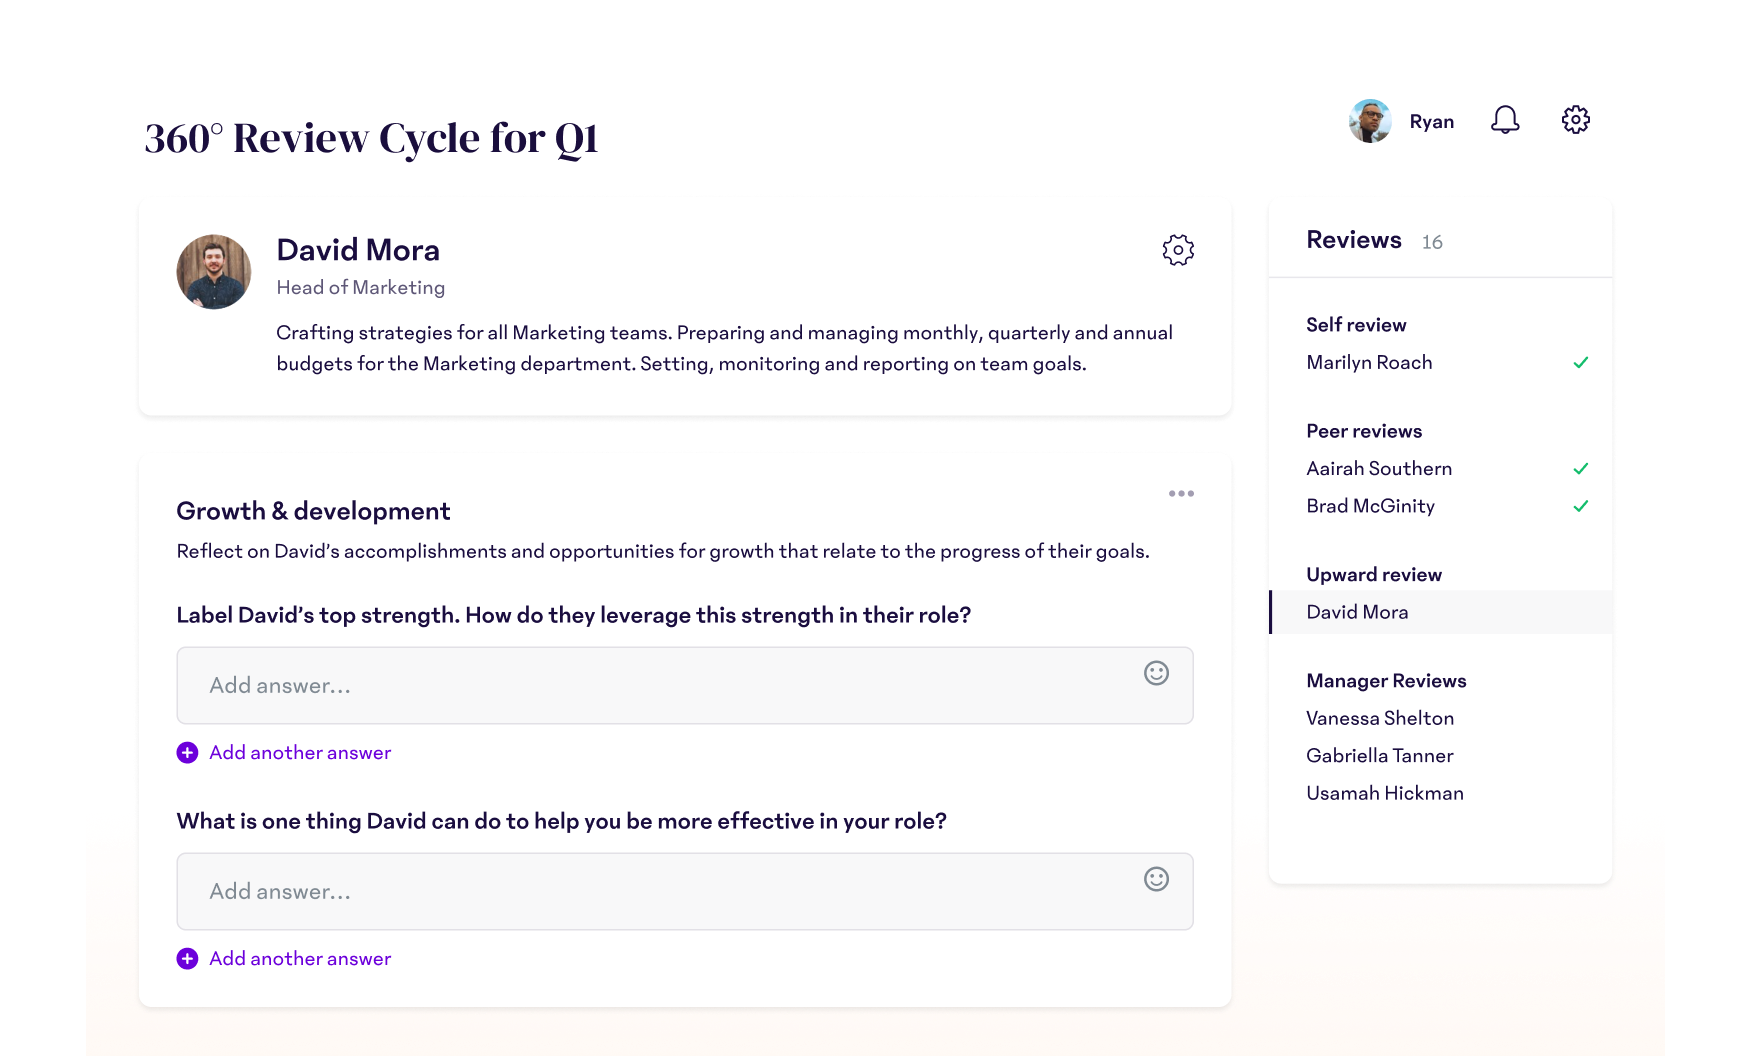The height and width of the screenshot is (1056, 1751).
Task: Open emoji picker for effectiveness answer
Action: pos(1156,880)
